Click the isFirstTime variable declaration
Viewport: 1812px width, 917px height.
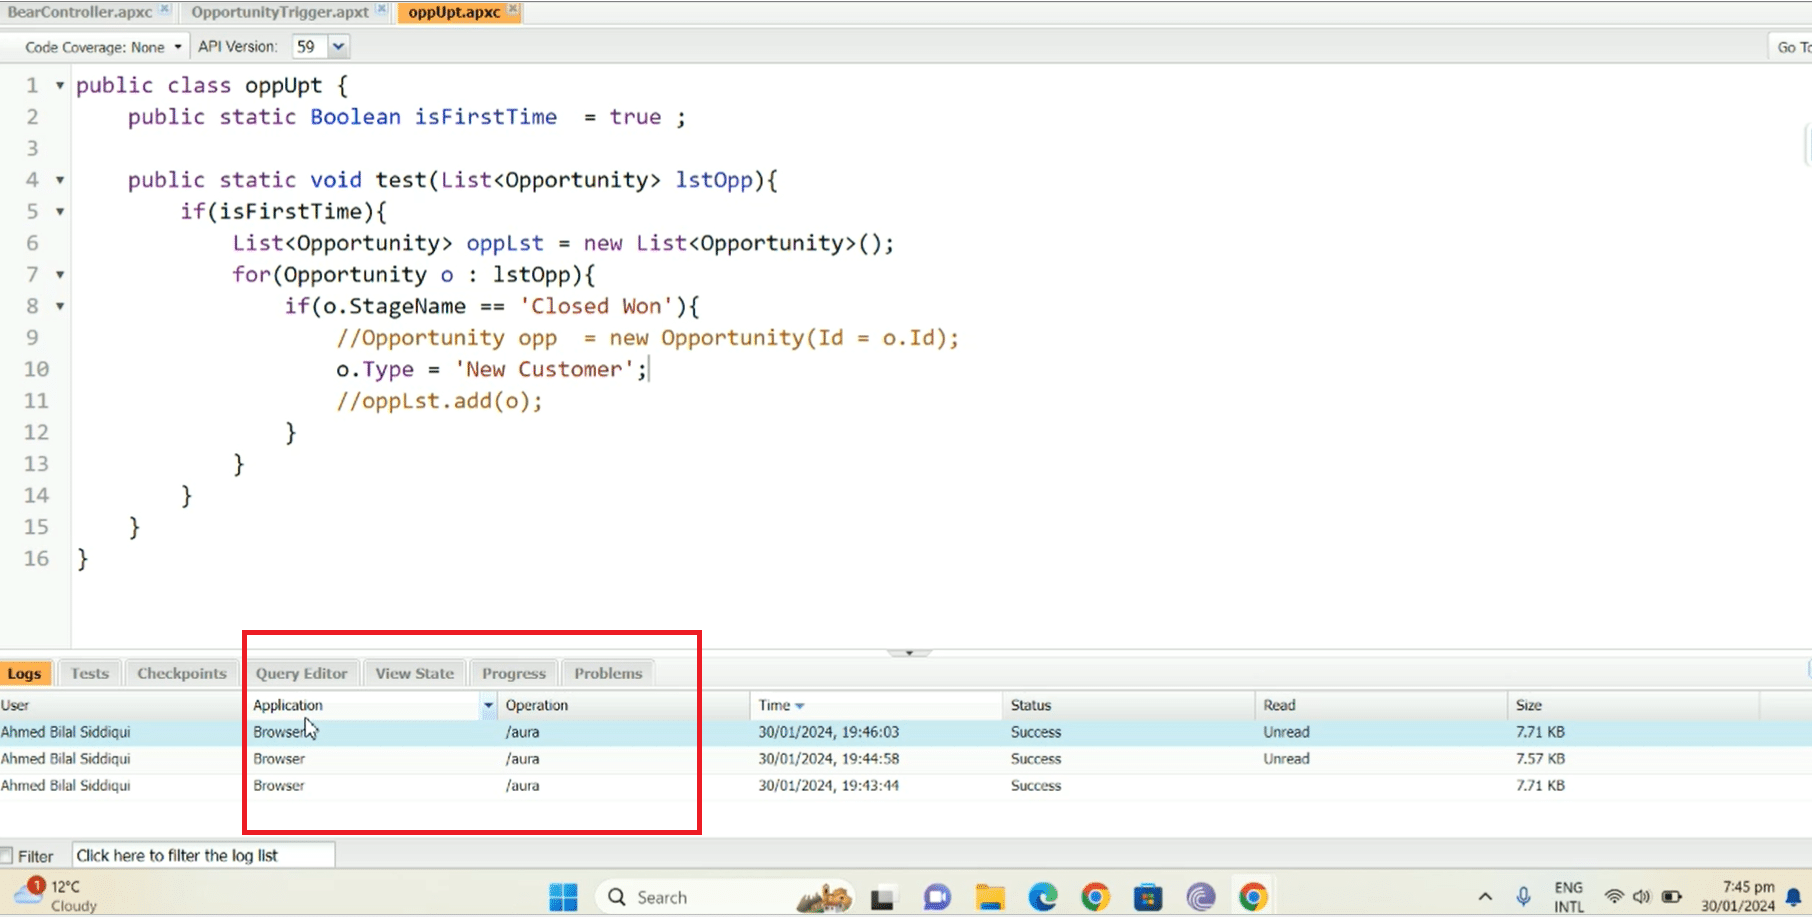pos(486,117)
